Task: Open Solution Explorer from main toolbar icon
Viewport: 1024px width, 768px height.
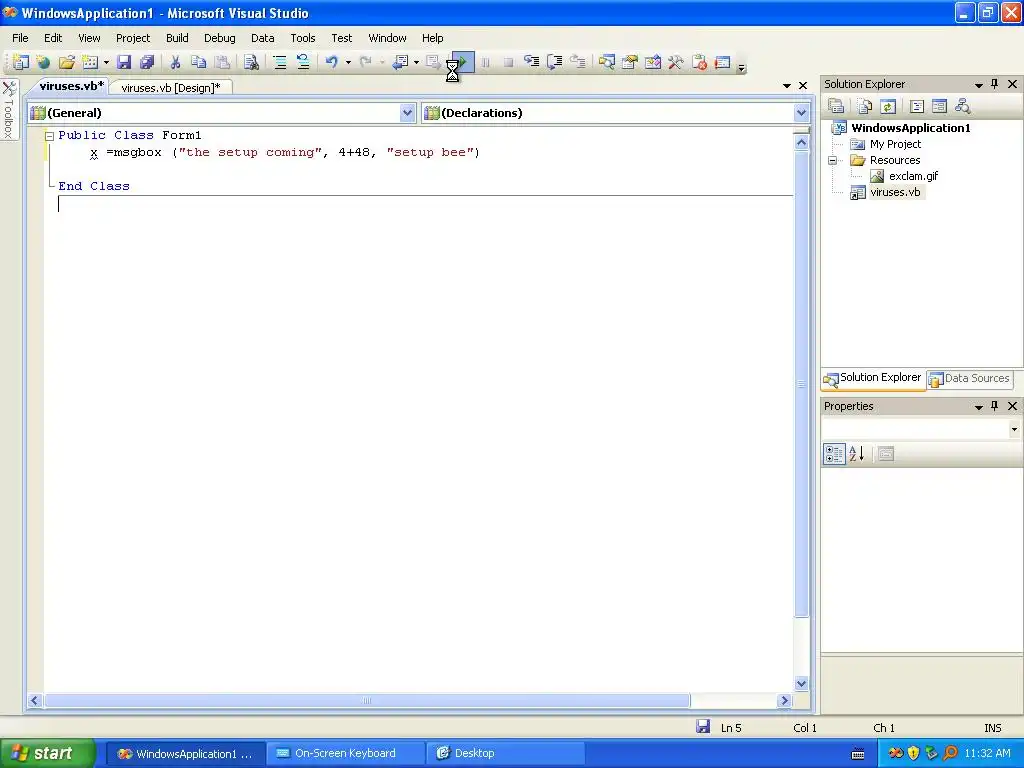Action: point(607,62)
